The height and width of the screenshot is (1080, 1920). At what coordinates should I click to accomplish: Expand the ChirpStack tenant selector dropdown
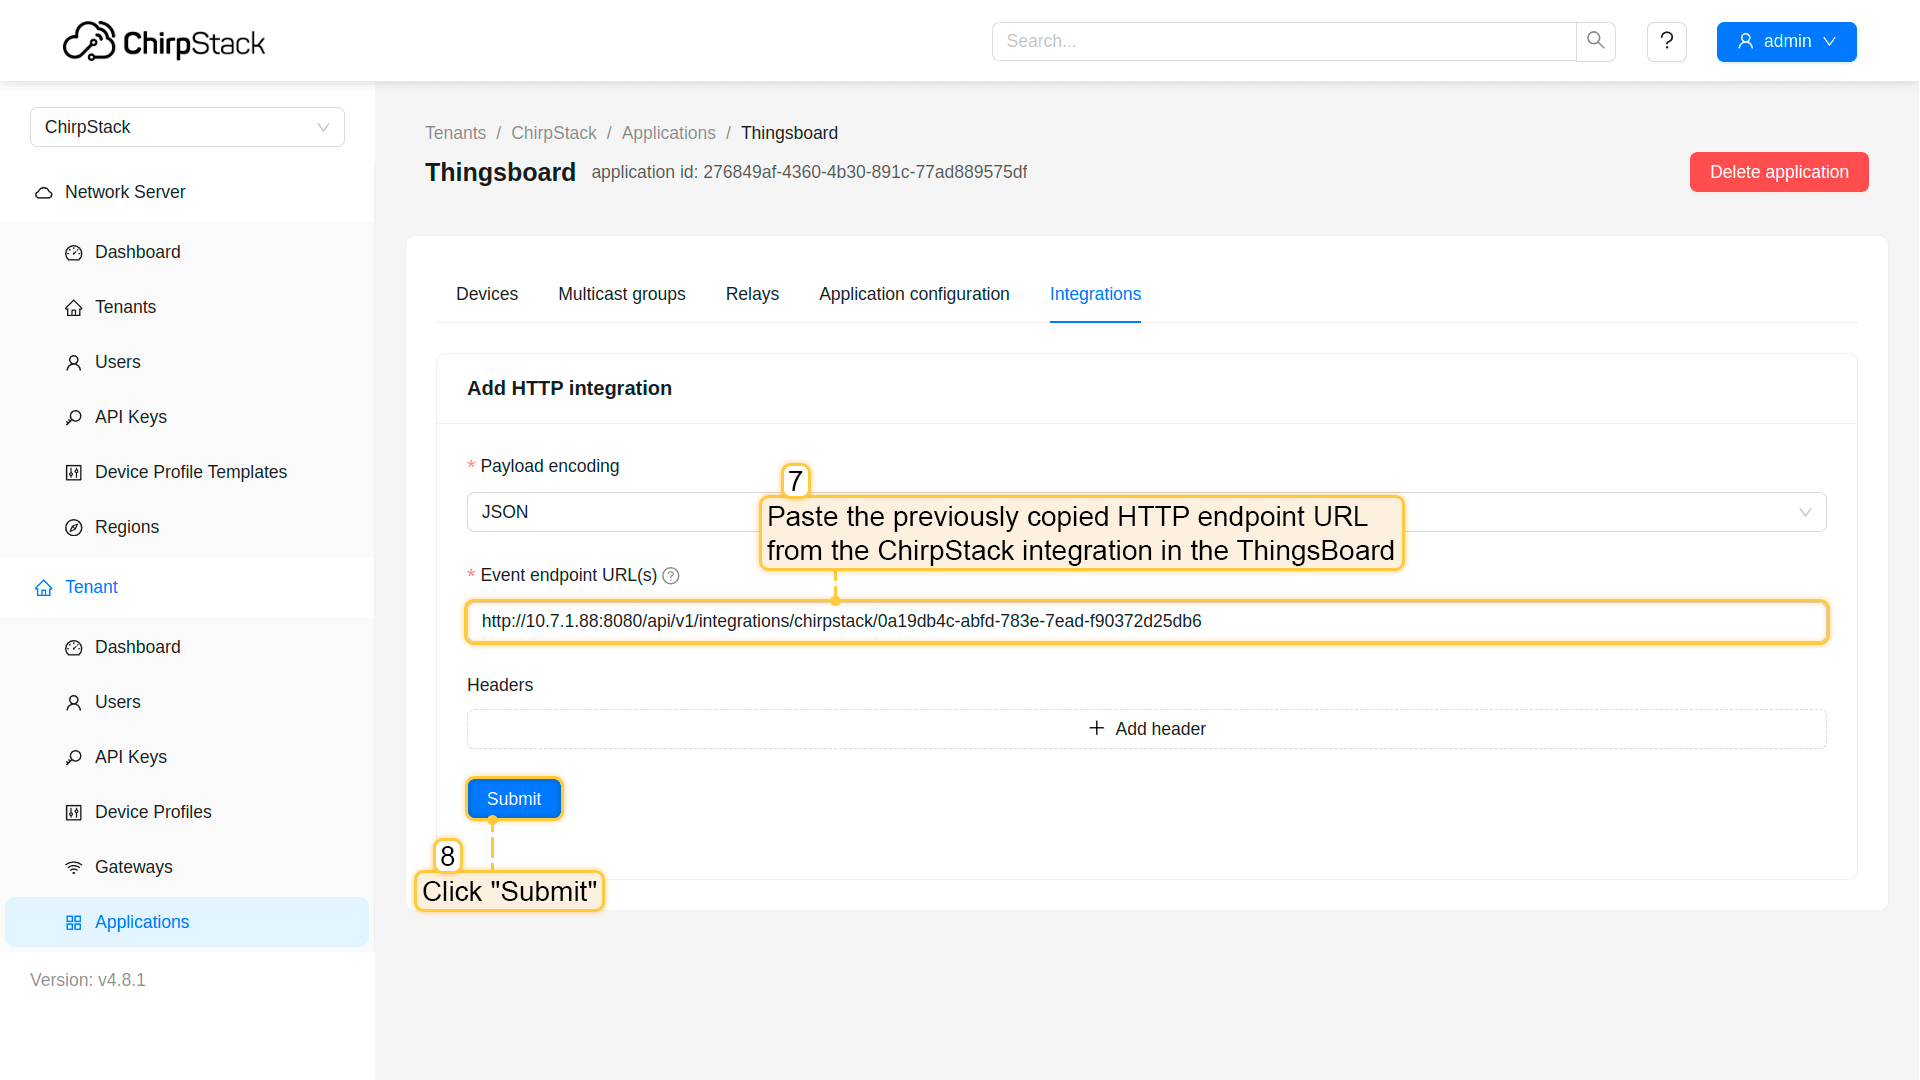[187, 127]
